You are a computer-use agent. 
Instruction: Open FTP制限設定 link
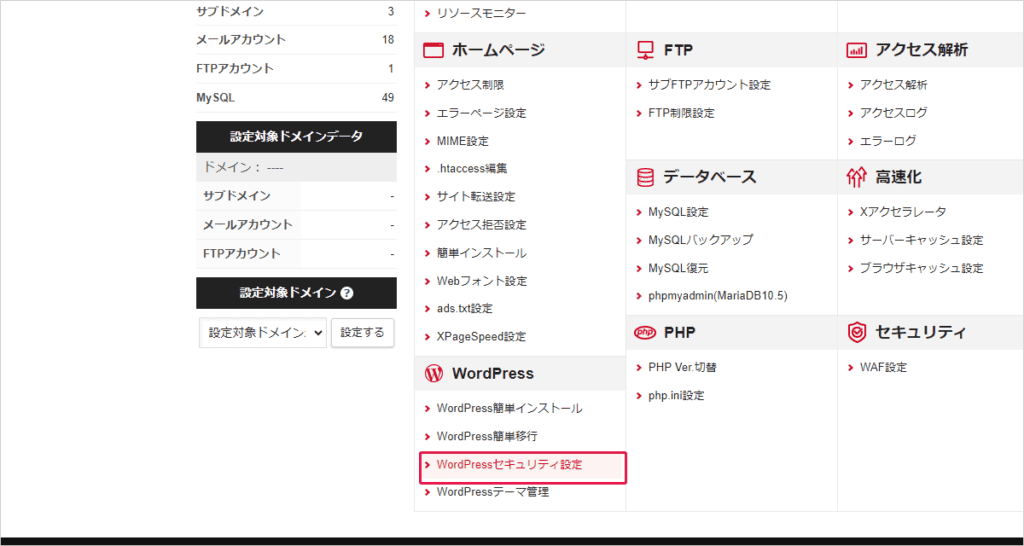coord(681,113)
